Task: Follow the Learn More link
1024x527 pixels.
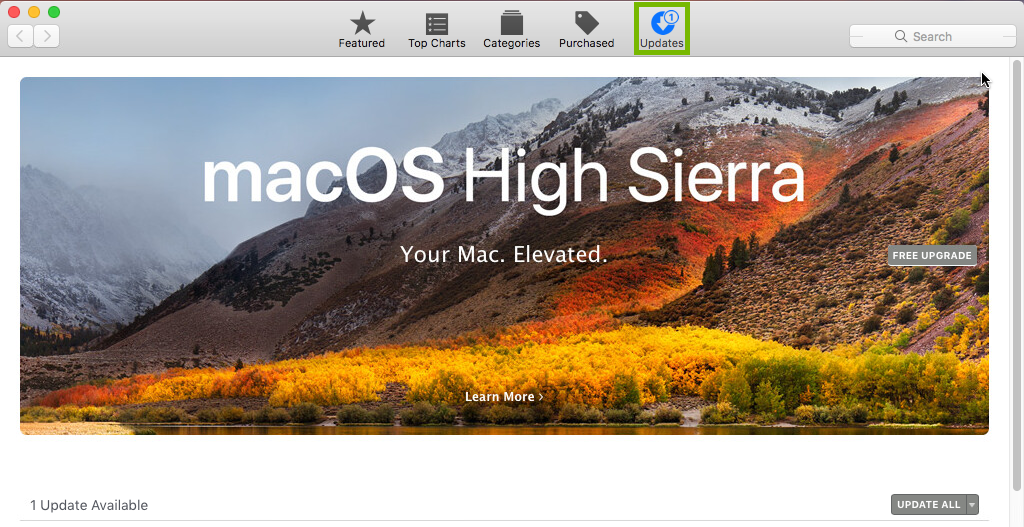Action: tap(504, 396)
